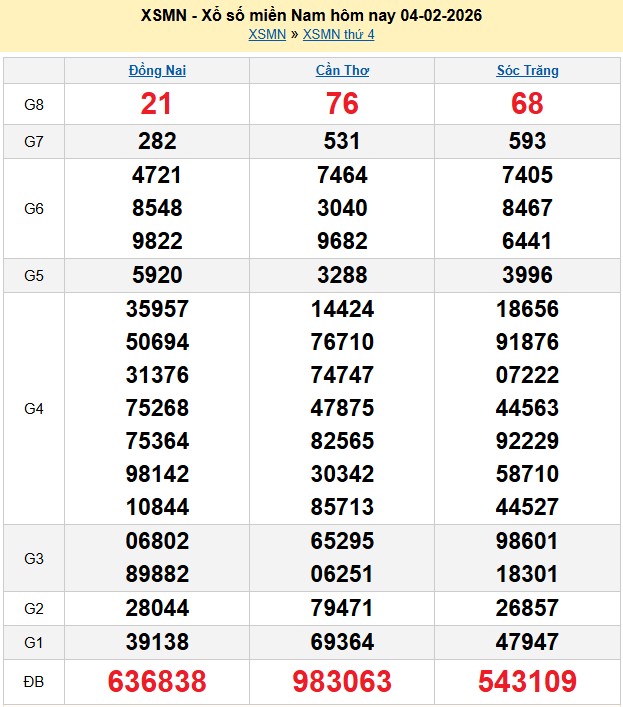Click Cần Thơ G2 number 79471
This screenshot has width=623, height=707.
342,608
